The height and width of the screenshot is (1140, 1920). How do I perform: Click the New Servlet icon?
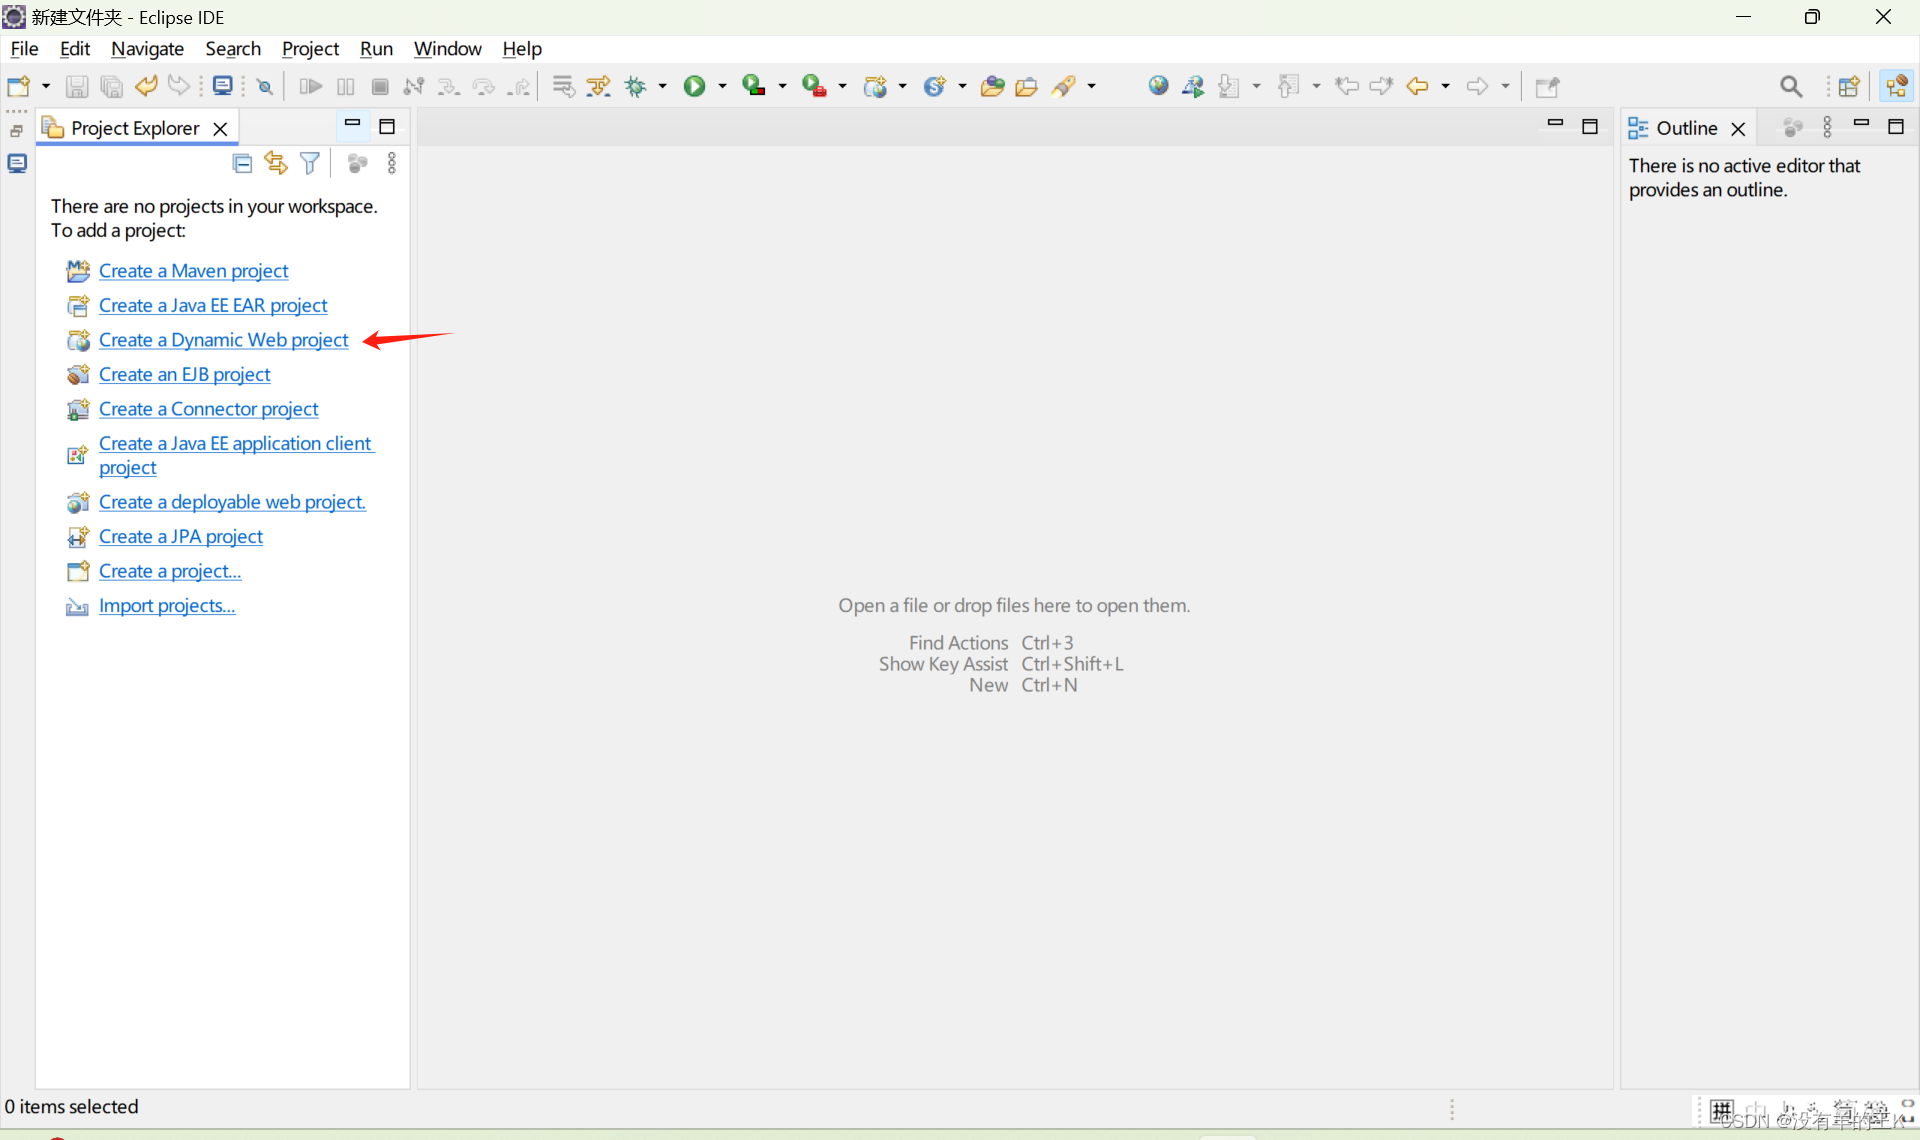click(935, 87)
